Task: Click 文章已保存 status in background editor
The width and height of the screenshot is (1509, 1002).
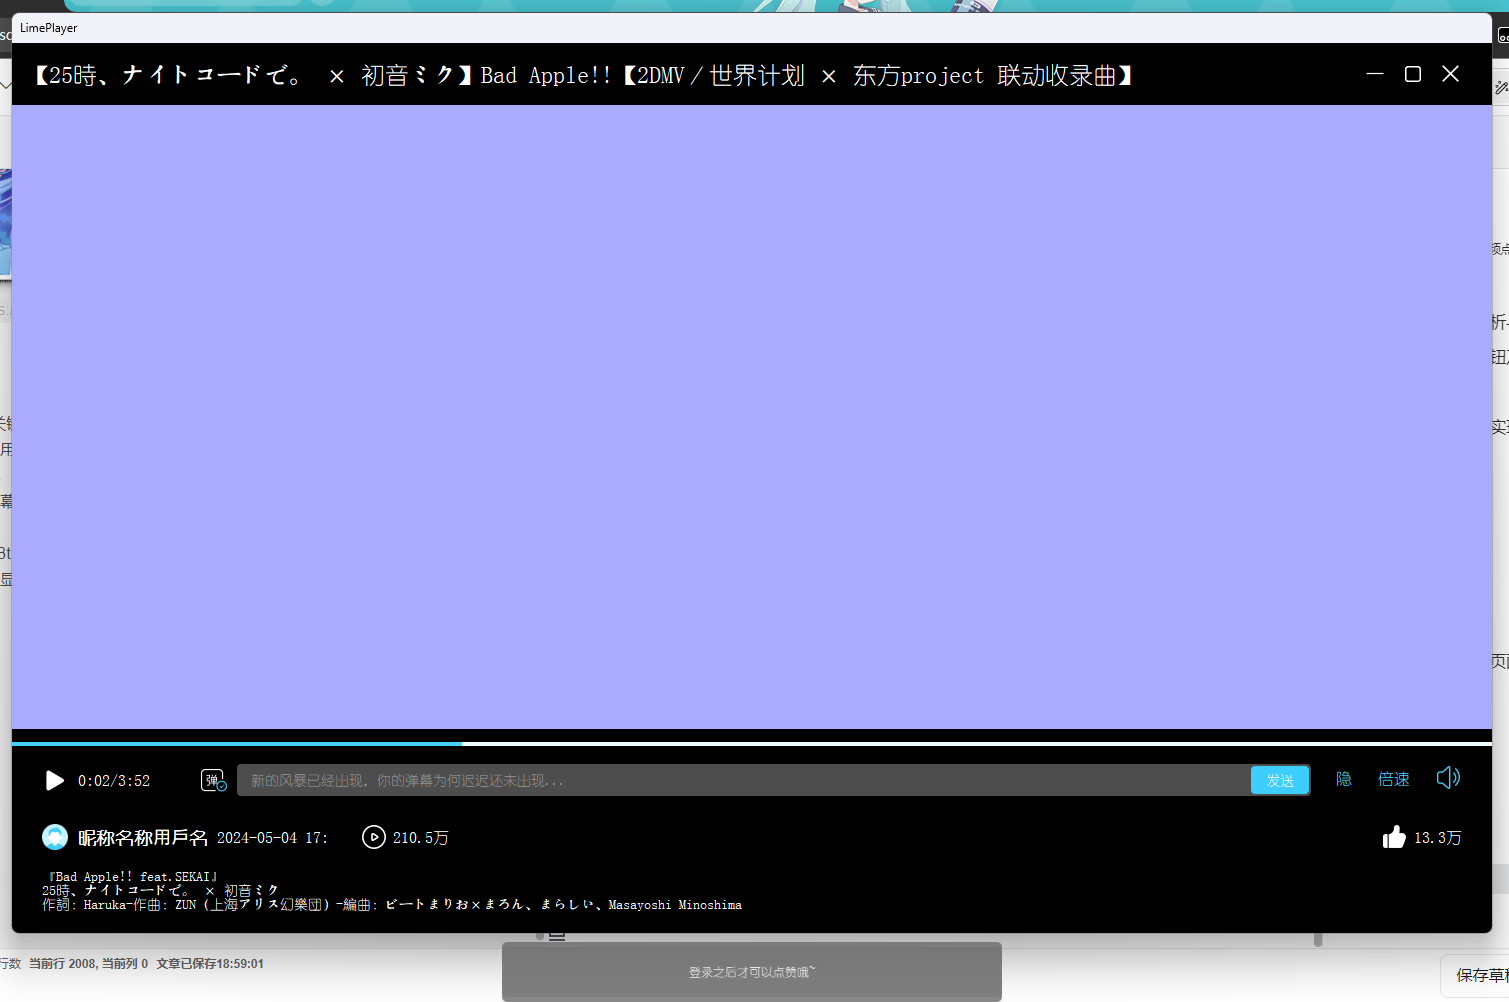Action: [x=210, y=964]
